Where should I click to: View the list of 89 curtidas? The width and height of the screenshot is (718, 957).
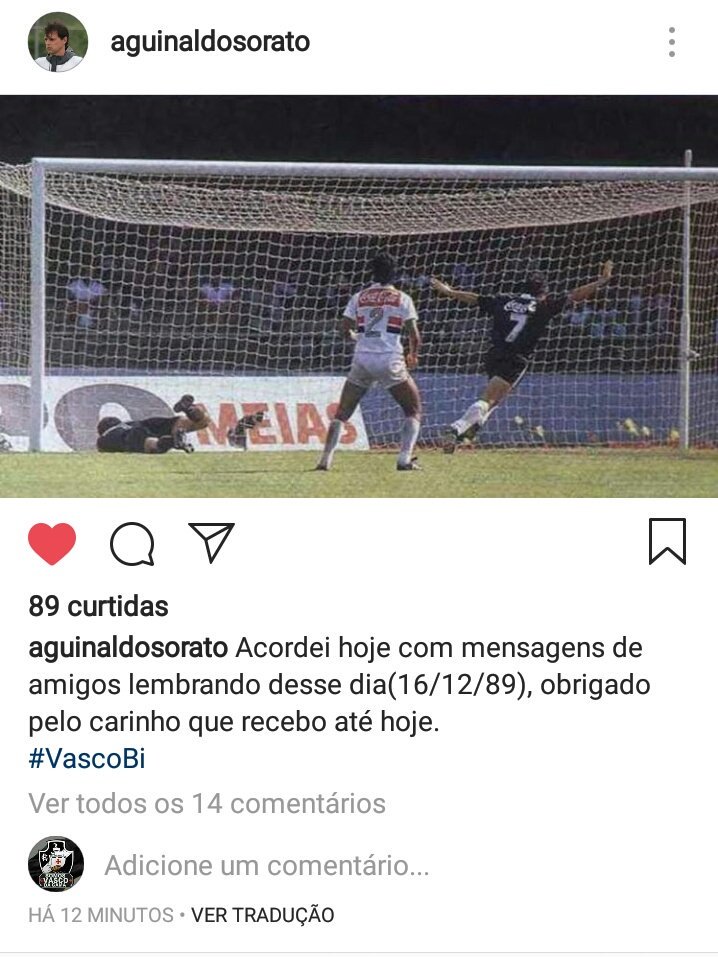tap(98, 606)
